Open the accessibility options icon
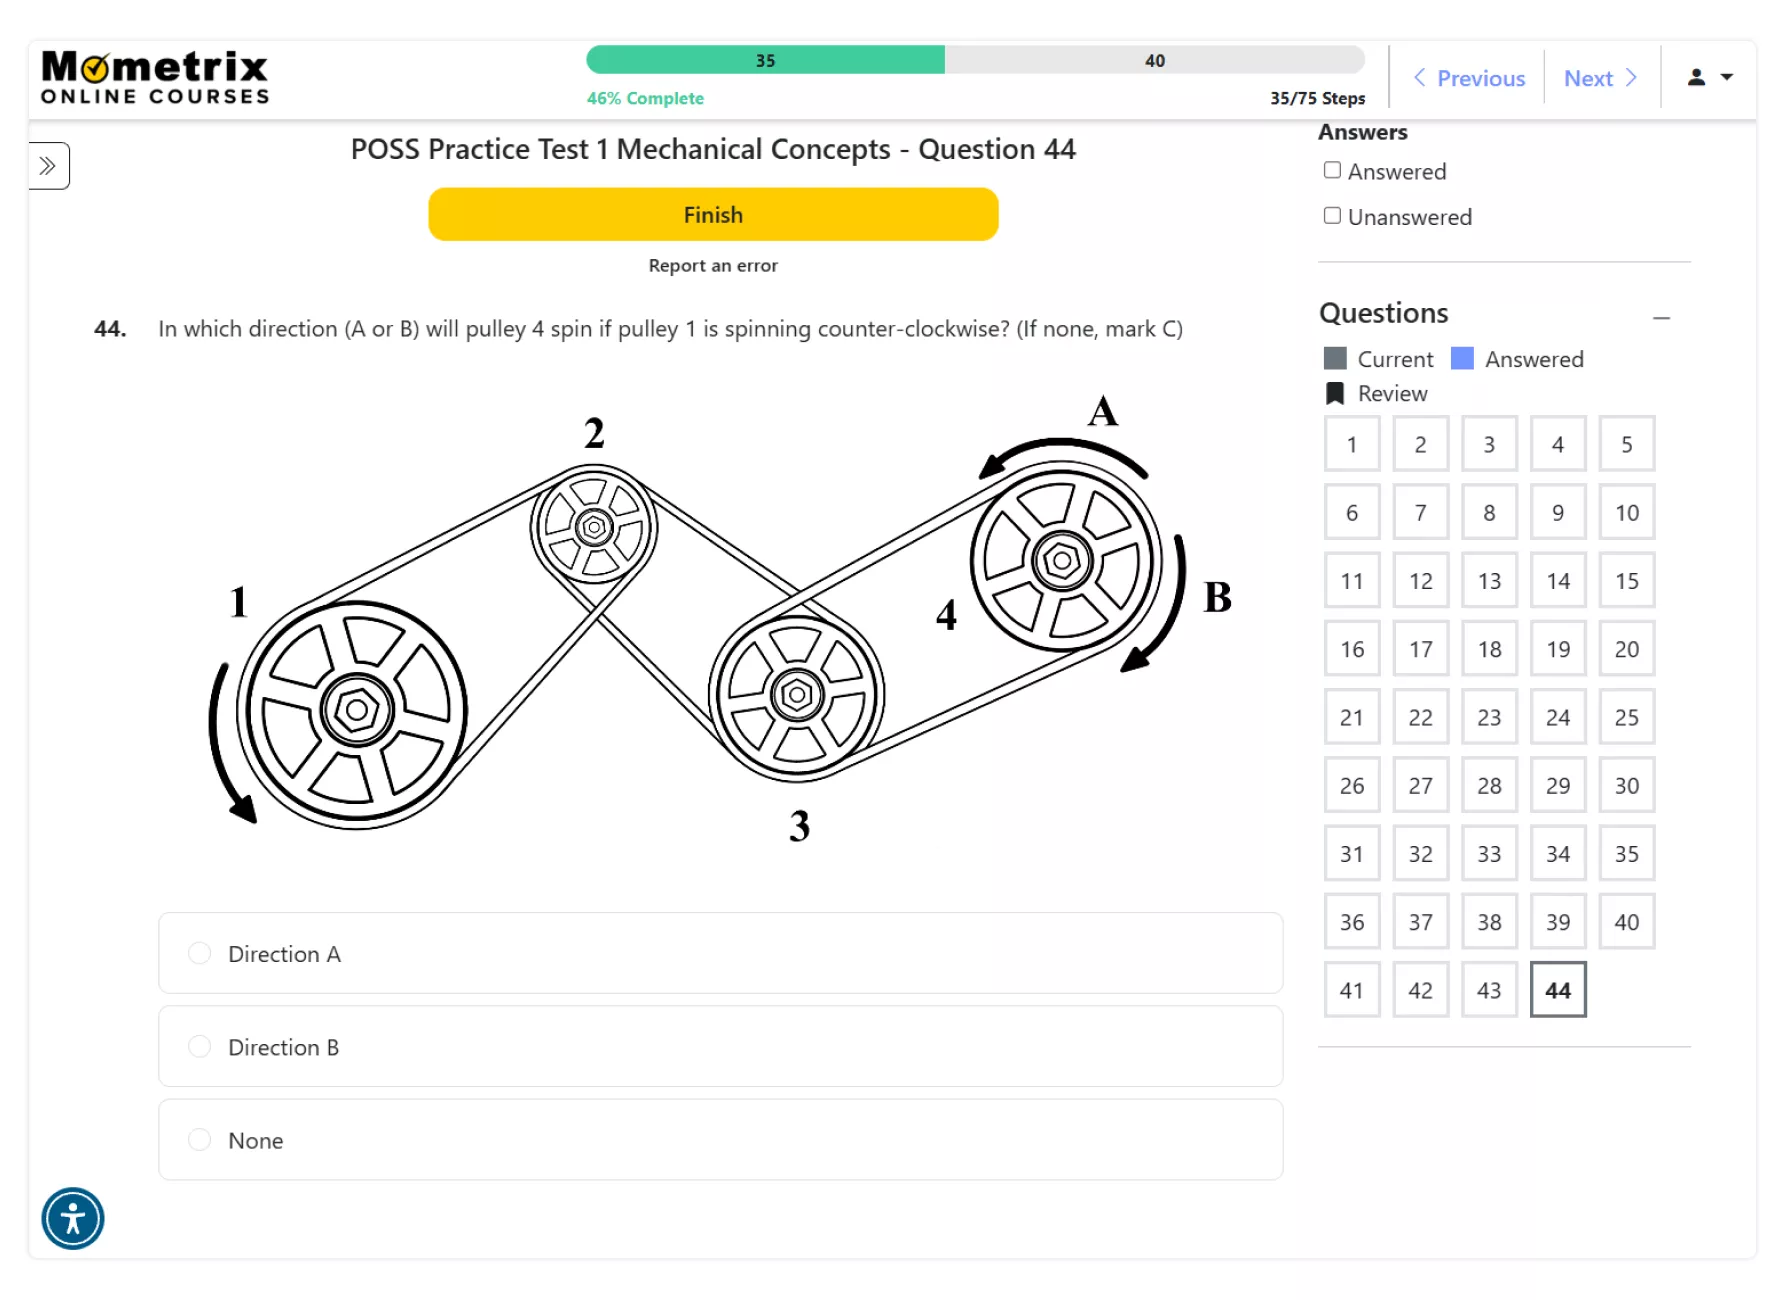The image size is (1784, 1300). tap(73, 1218)
